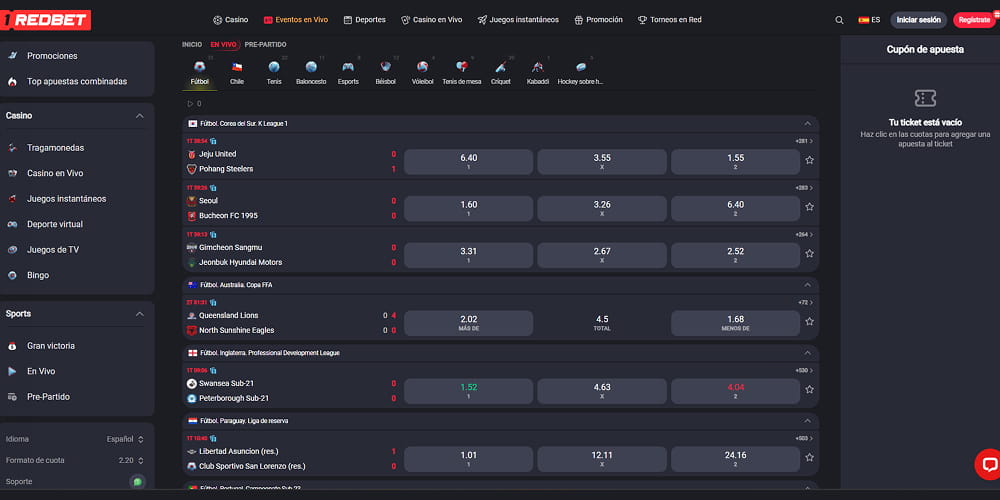Image resolution: width=1000 pixels, height=500 pixels.
Task: Favorite the Swansea Sub-21 match
Action: (x=809, y=389)
